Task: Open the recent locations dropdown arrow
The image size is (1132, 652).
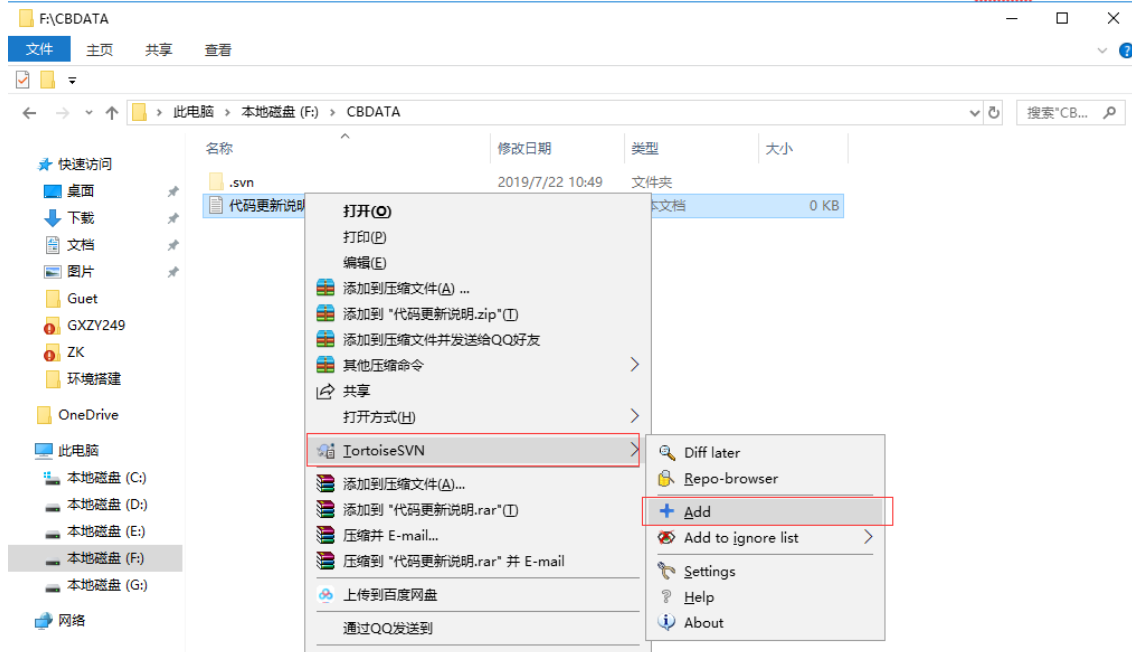Action: [x=89, y=113]
